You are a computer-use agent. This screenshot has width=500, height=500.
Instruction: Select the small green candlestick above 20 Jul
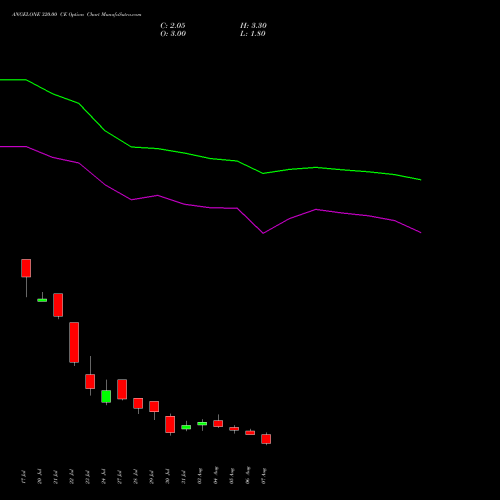(42, 300)
